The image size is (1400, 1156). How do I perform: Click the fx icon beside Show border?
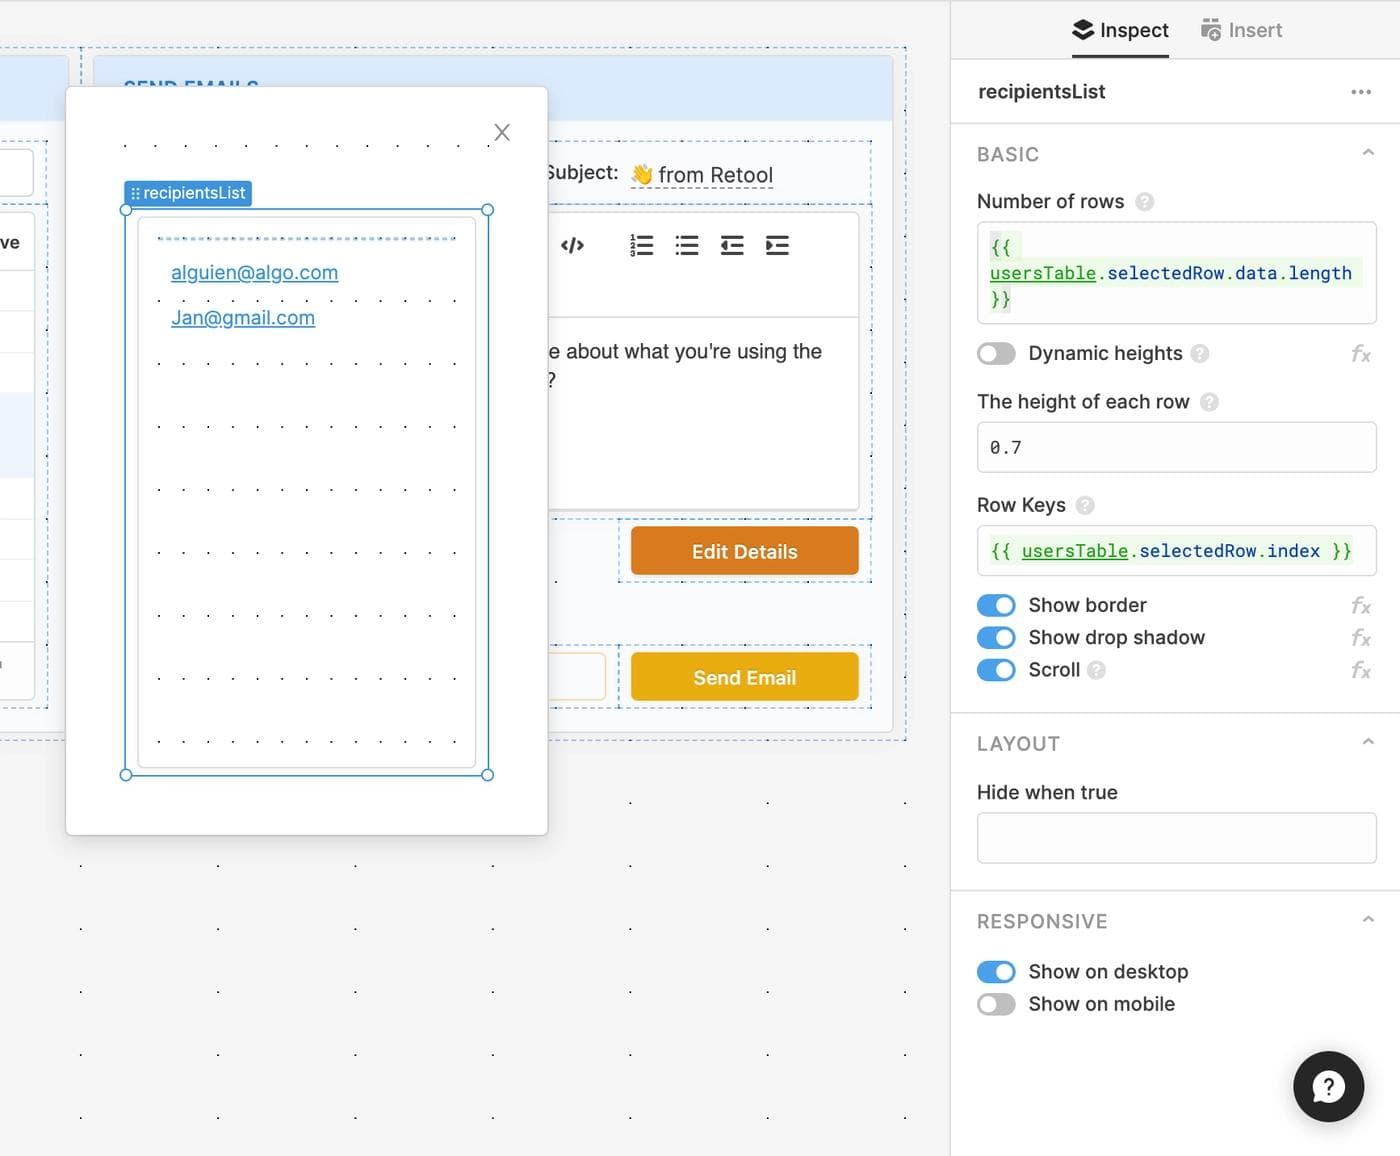[1360, 606]
